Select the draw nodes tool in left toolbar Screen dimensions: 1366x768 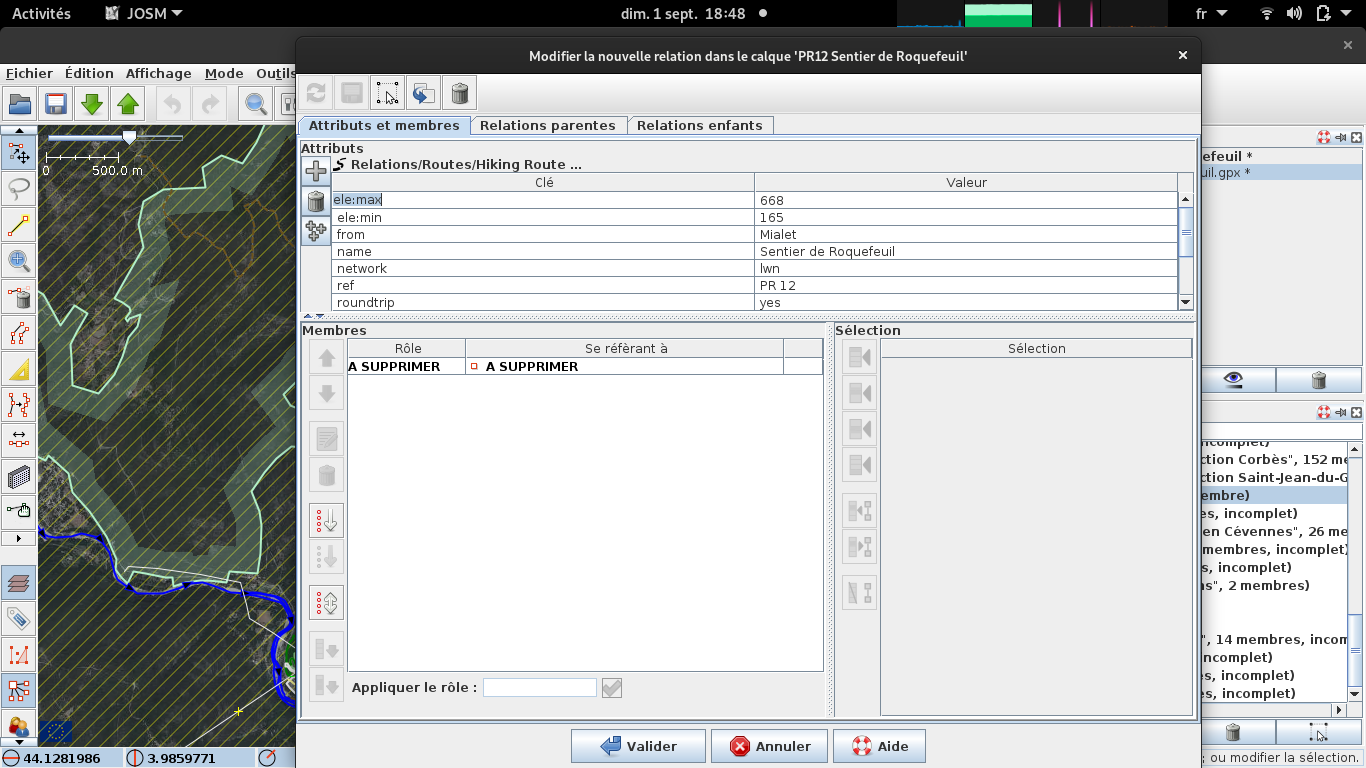pos(18,225)
